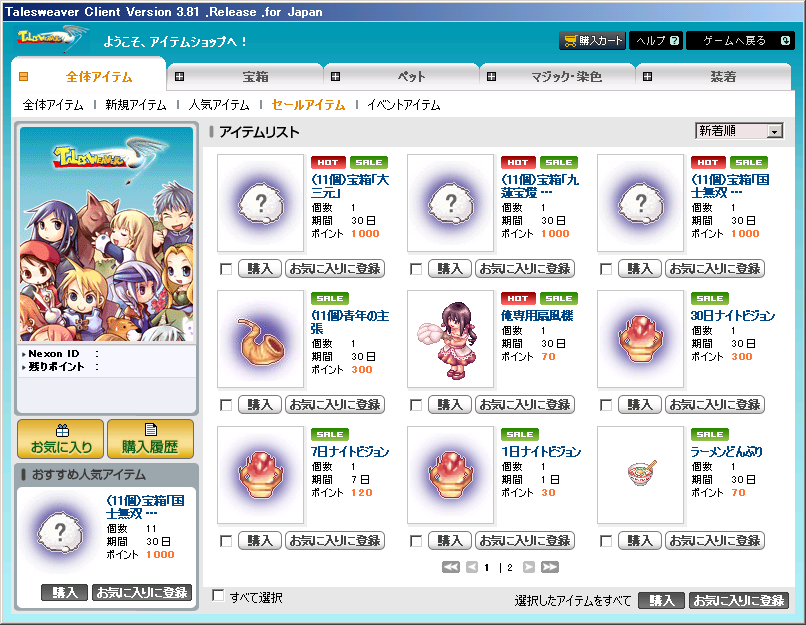Enable the すべて選択 select-all checkbox
806x625 pixels.
tap(218, 597)
